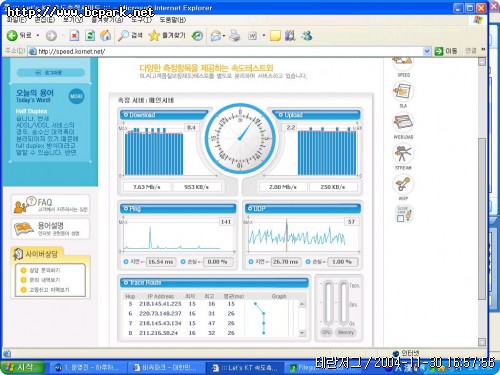Click the logout button in the blue panel
500x375 pixels.
coord(51,72)
